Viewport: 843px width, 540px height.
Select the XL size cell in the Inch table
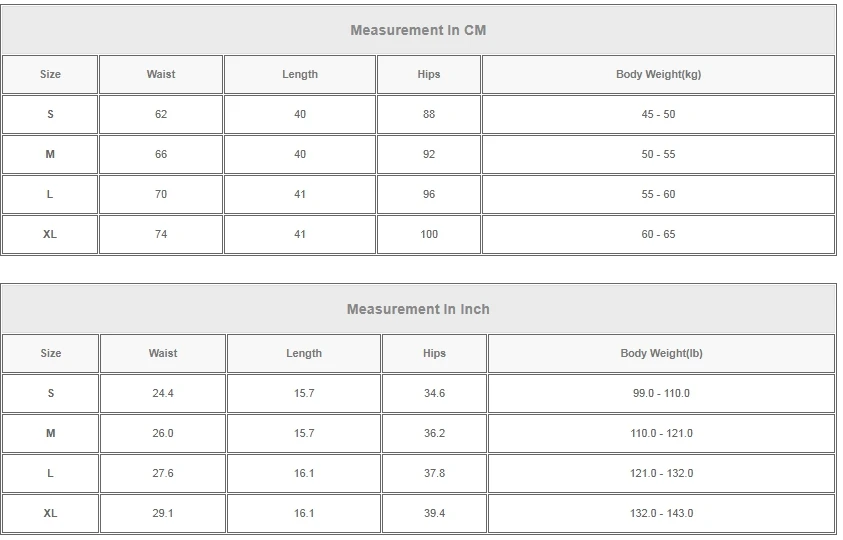pyautogui.click(x=51, y=514)
